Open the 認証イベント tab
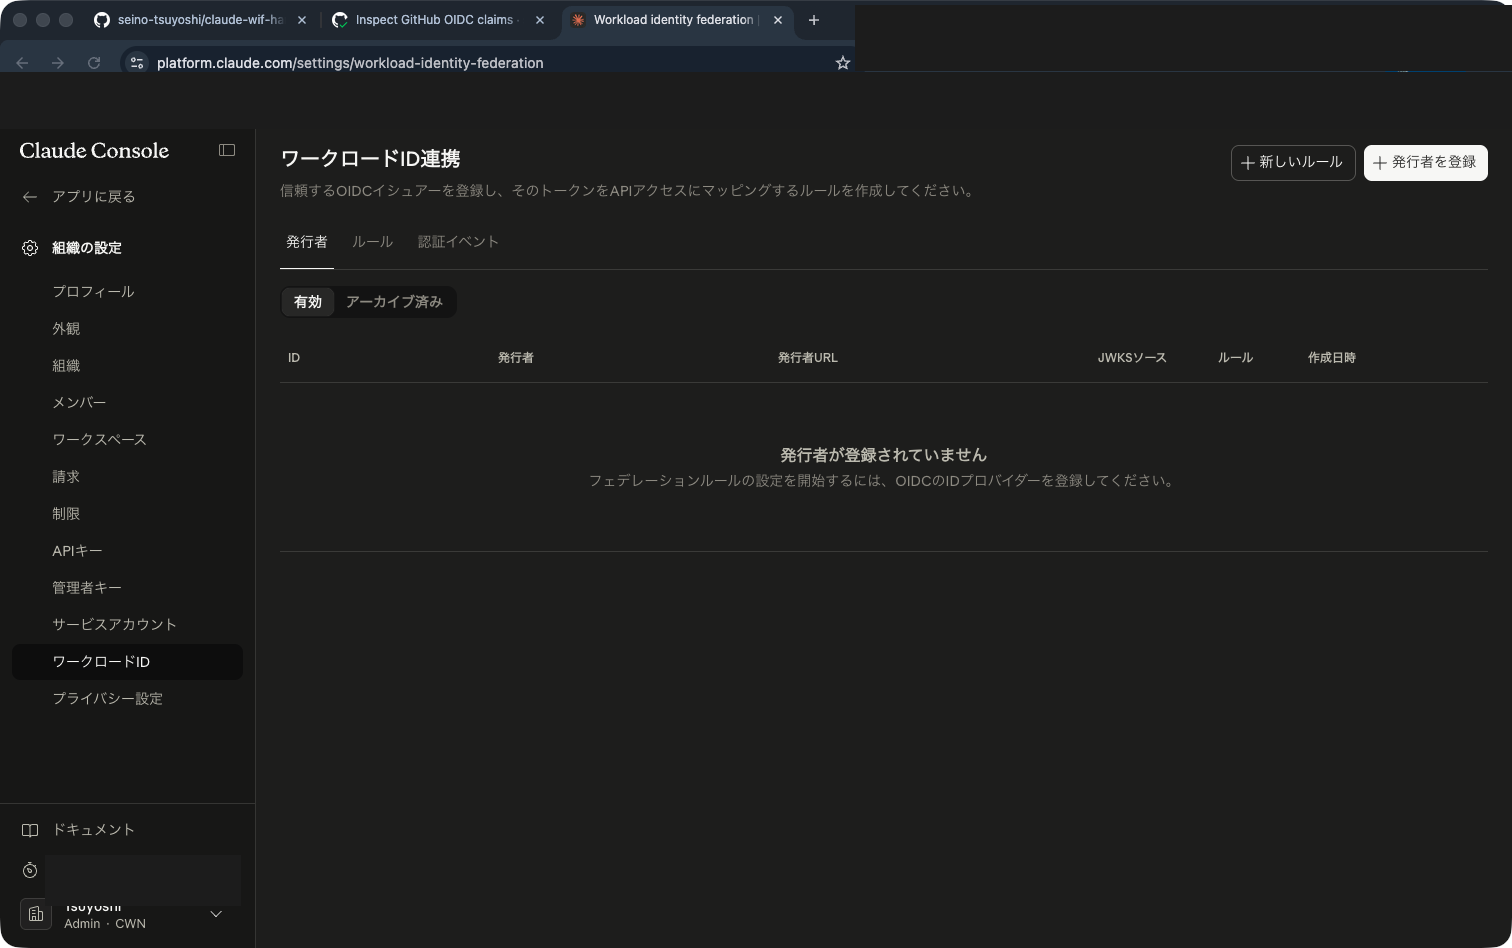Viewport: 1512px width, 948px height. click(458, 242)
